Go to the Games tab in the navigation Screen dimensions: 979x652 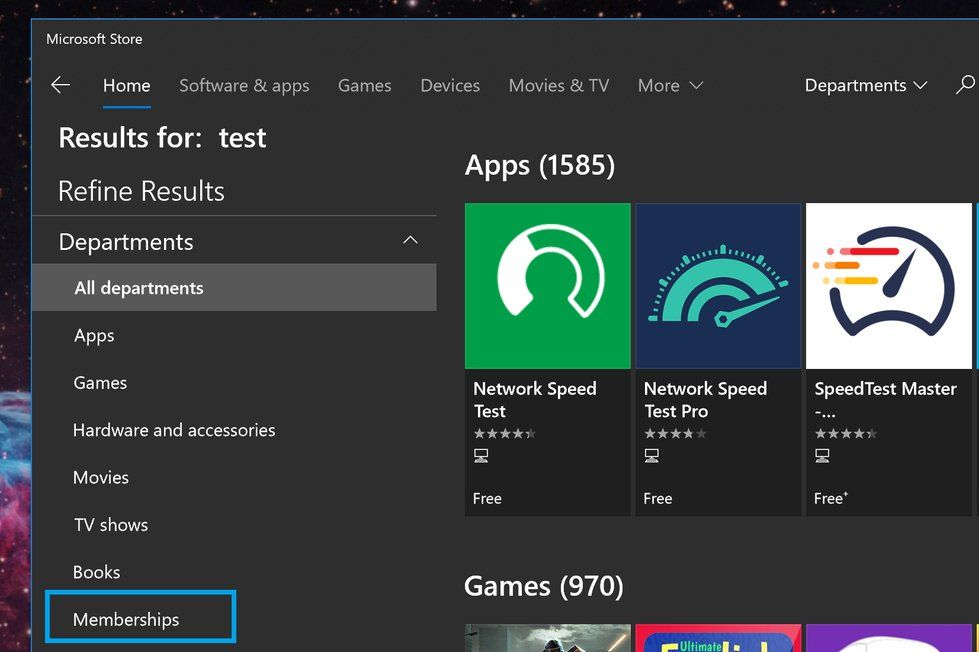364,86
